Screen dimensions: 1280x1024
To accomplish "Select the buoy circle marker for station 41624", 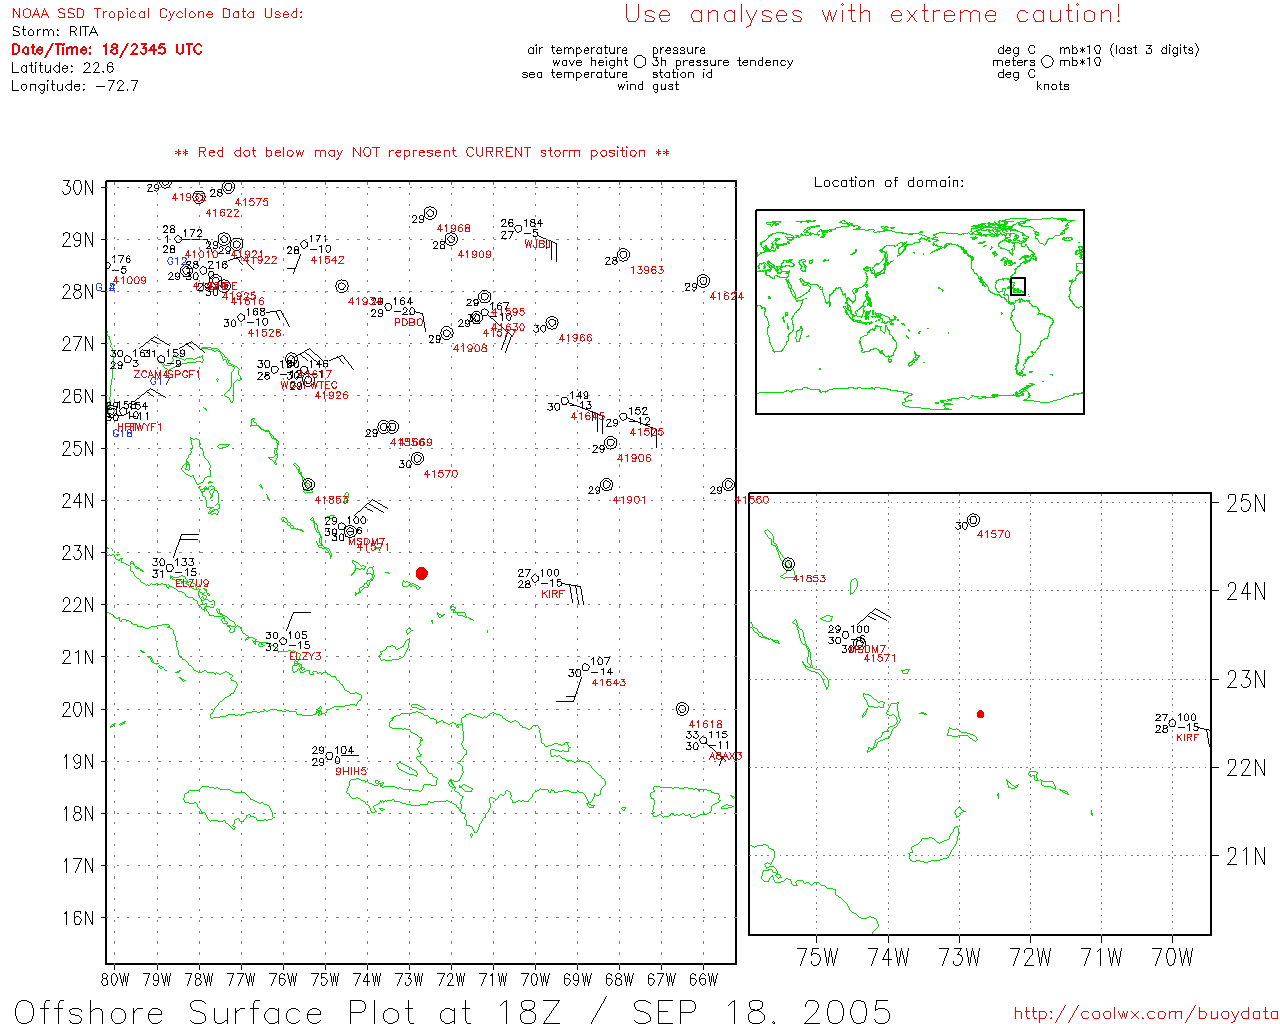I will point(703,281).
